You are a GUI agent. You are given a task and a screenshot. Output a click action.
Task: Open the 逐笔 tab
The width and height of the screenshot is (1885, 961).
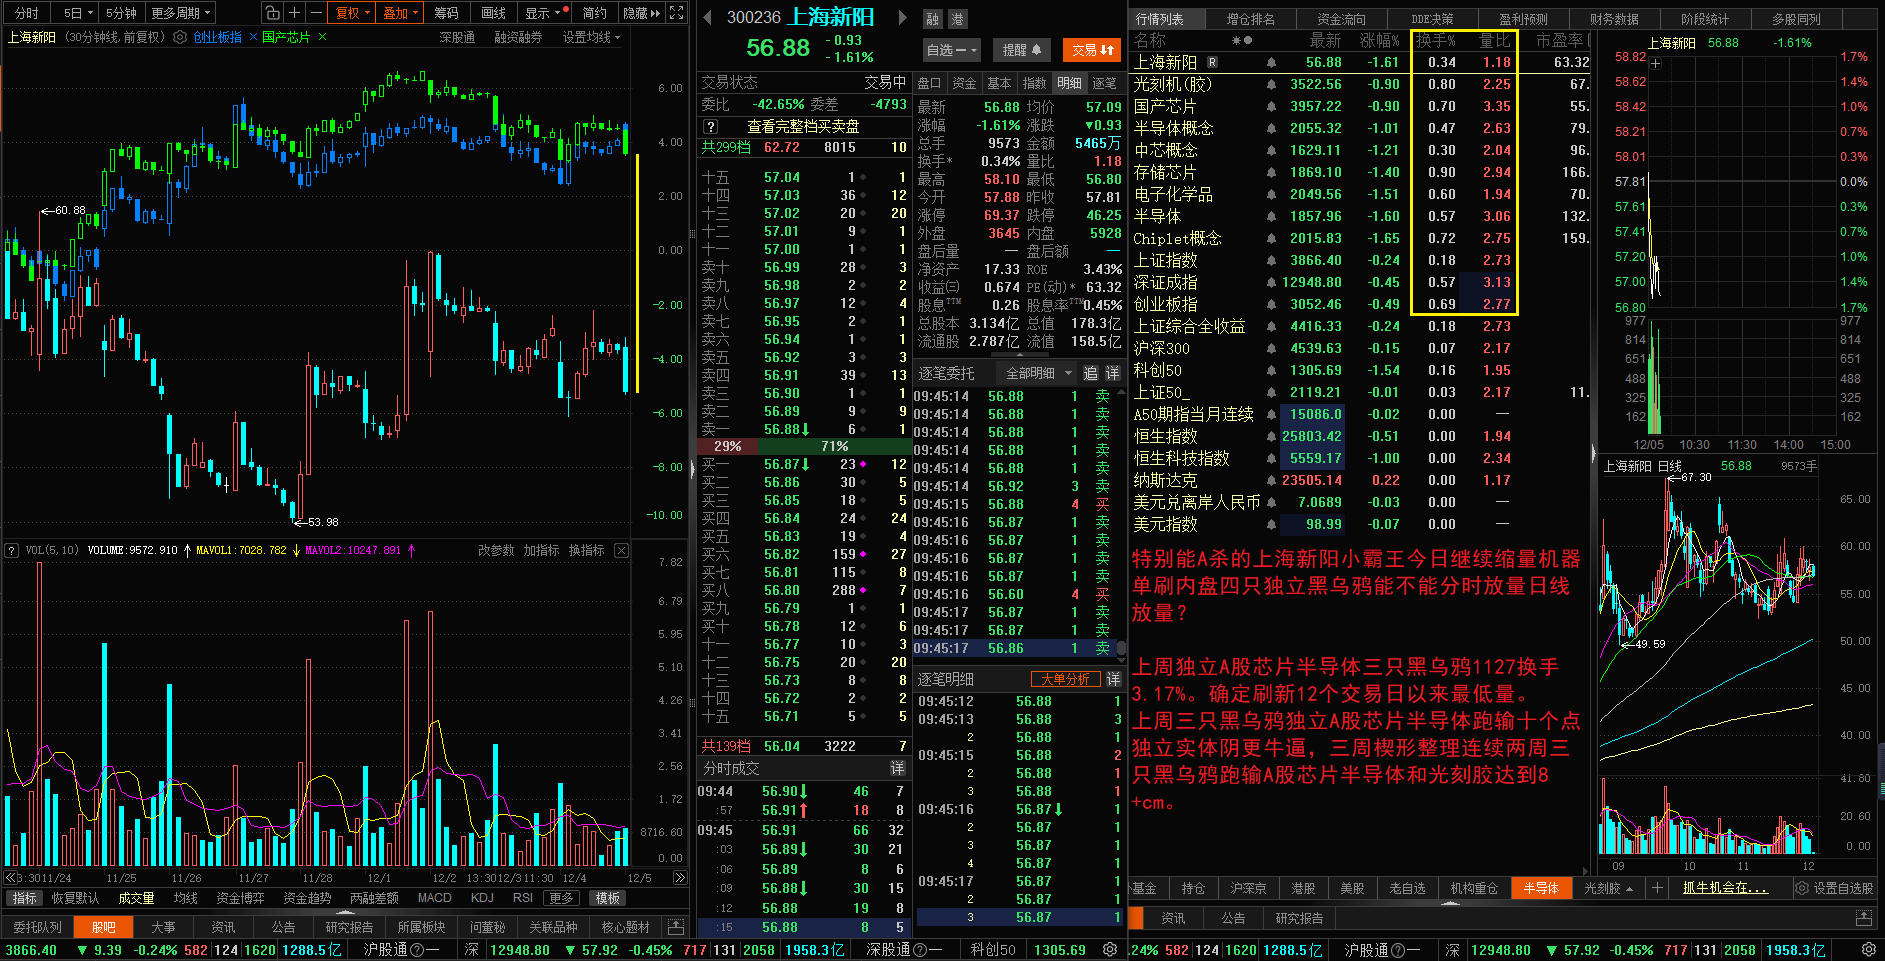click(x=1104, y=83)
